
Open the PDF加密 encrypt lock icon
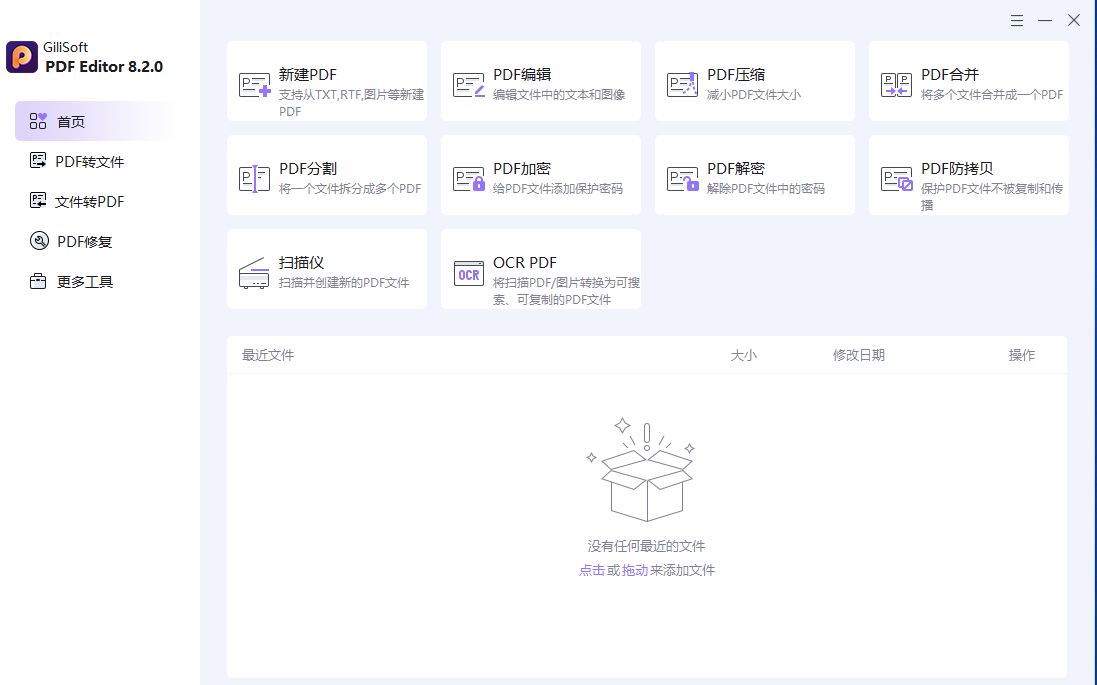[x=469, y=179]
